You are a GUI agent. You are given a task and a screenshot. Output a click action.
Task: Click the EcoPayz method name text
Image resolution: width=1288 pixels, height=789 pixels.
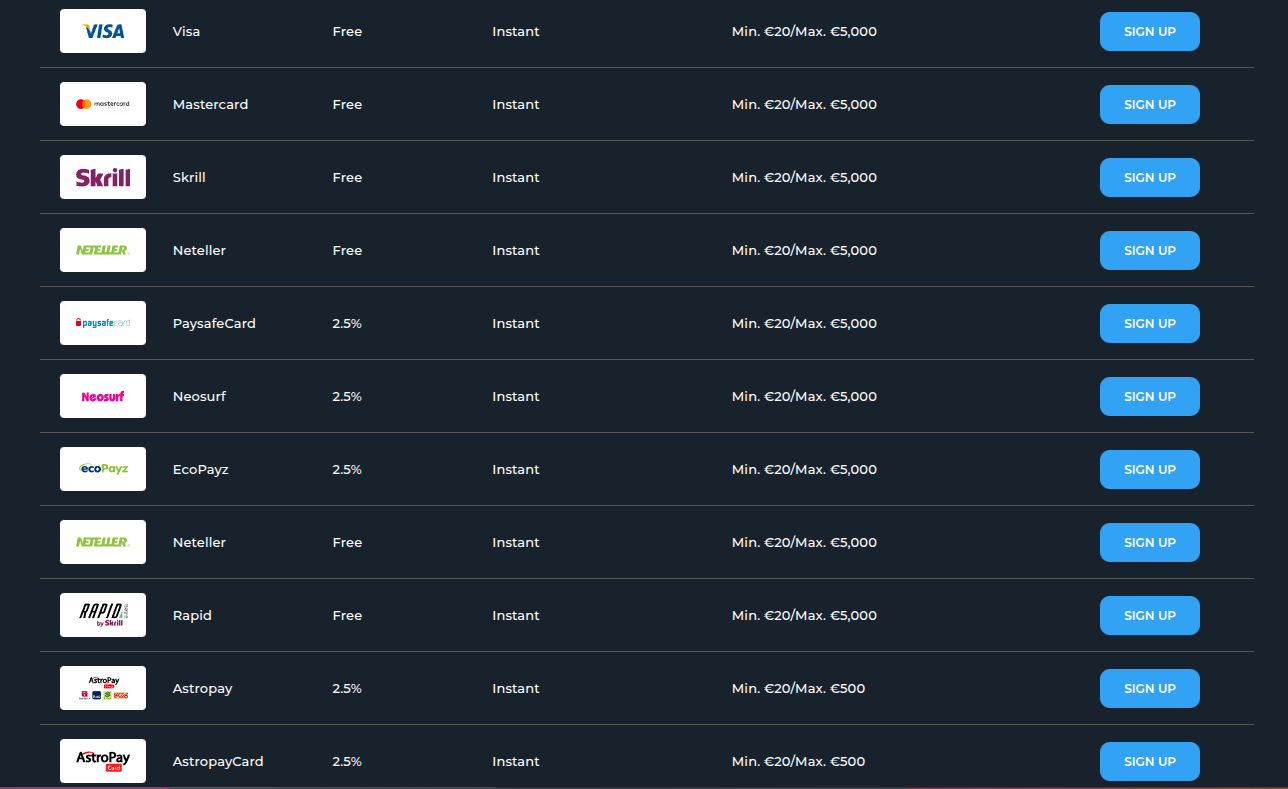(x=200, y=469)
